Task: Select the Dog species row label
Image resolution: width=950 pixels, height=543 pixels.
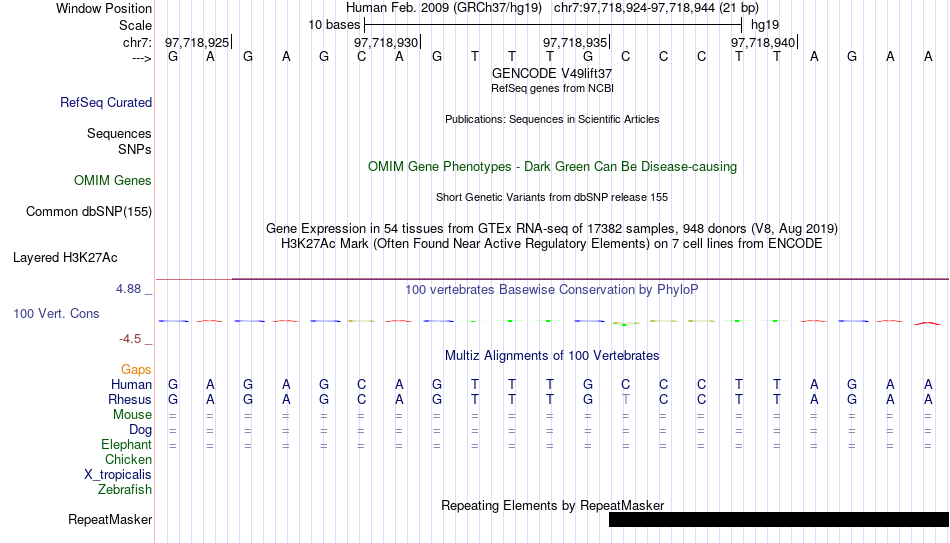Action: 140,430
